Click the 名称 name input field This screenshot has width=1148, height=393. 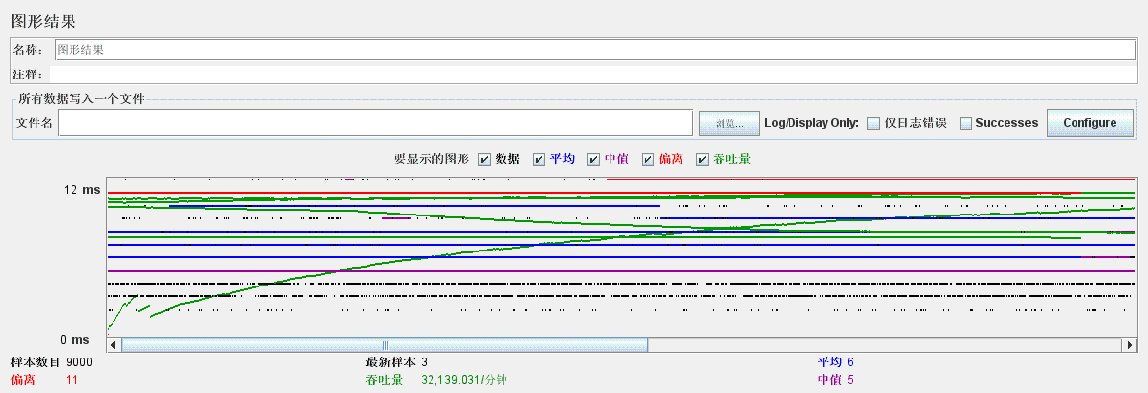[595, 50]
